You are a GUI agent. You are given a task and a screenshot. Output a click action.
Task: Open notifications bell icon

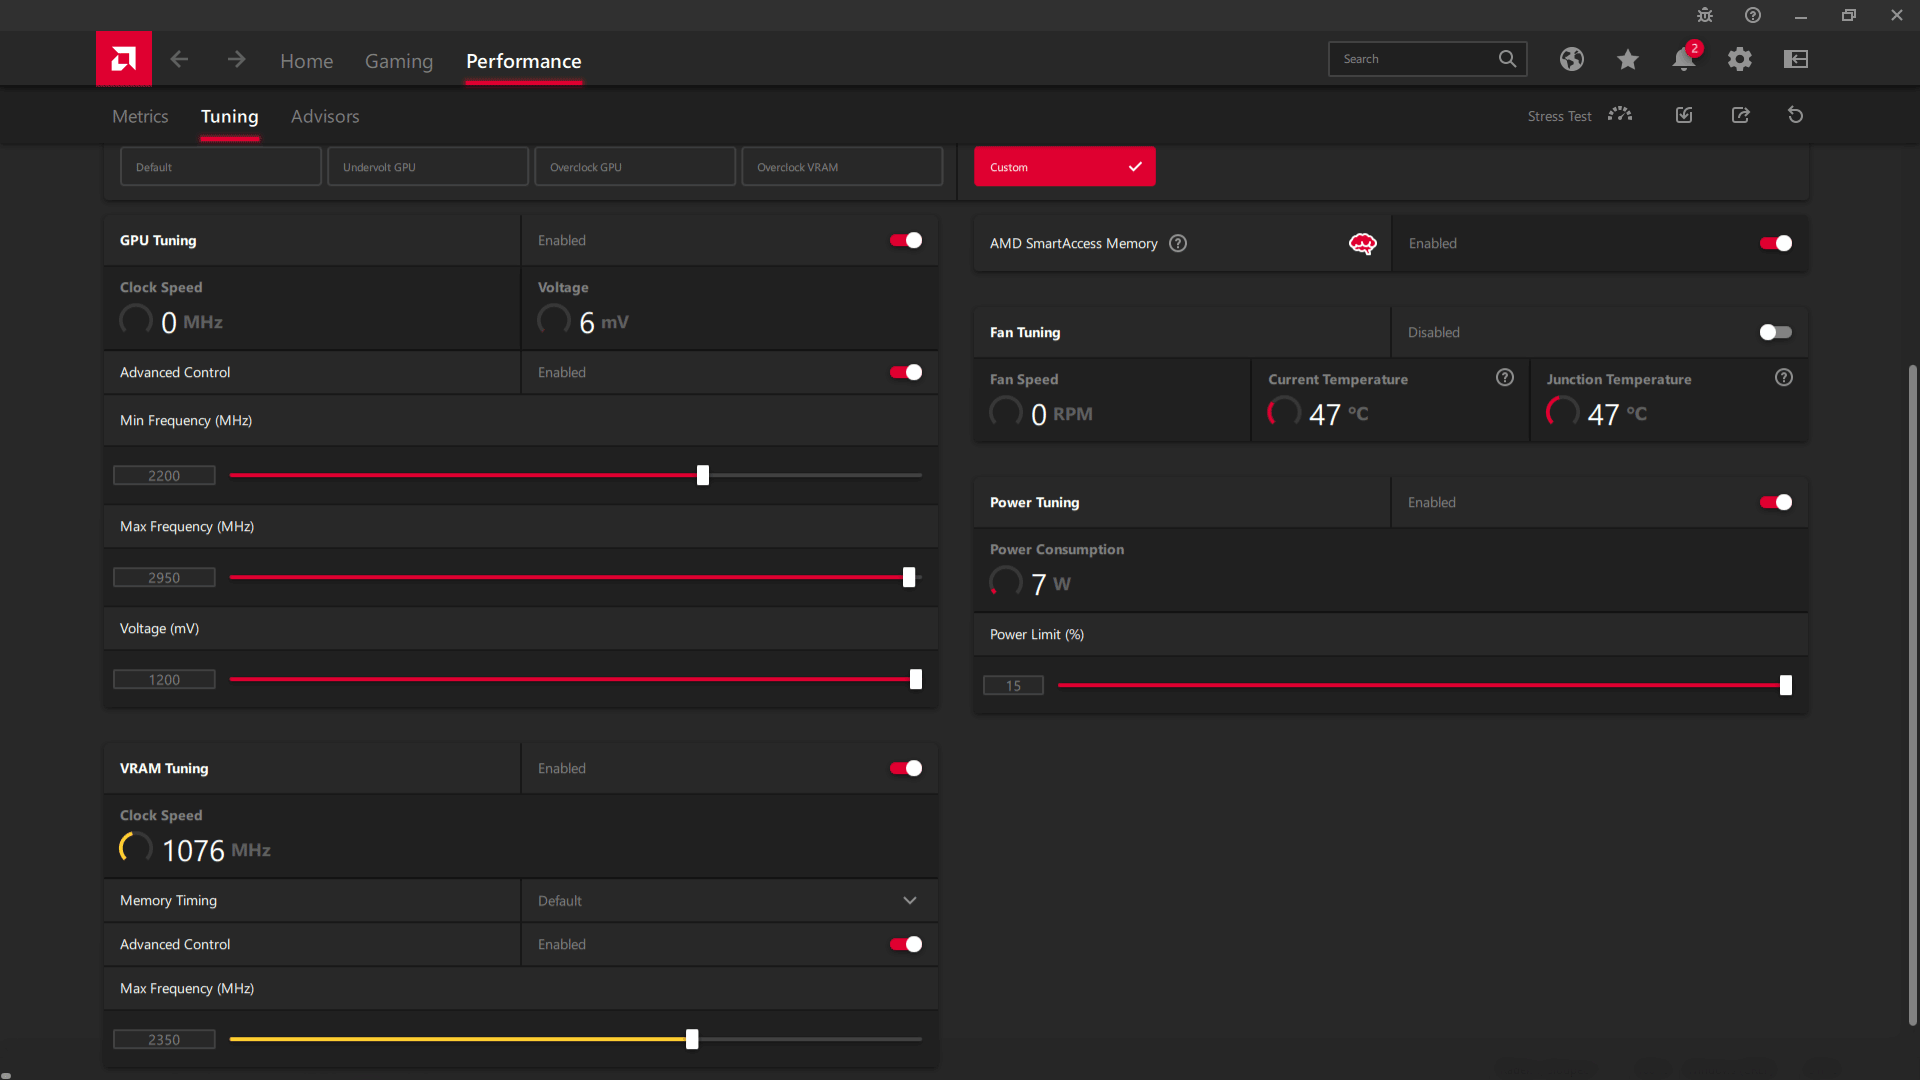pos(1684,59)
